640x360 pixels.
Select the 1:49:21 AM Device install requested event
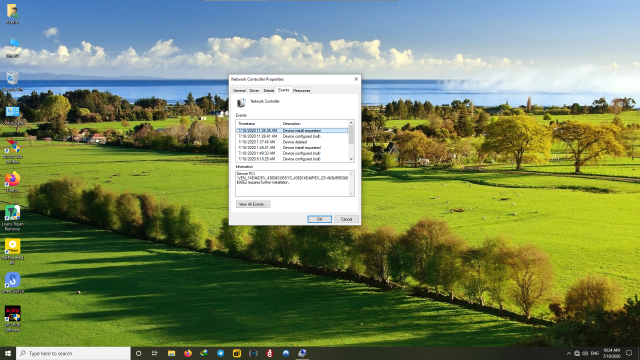pos(292,148)
